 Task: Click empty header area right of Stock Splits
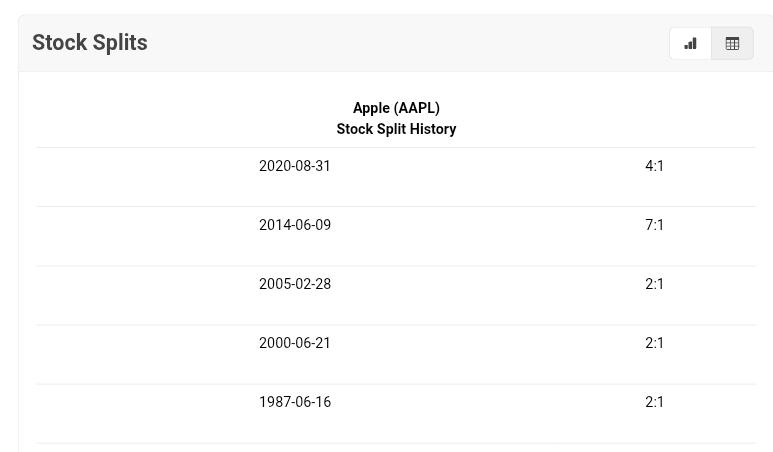pyautogui.click(x=400, y=43)
